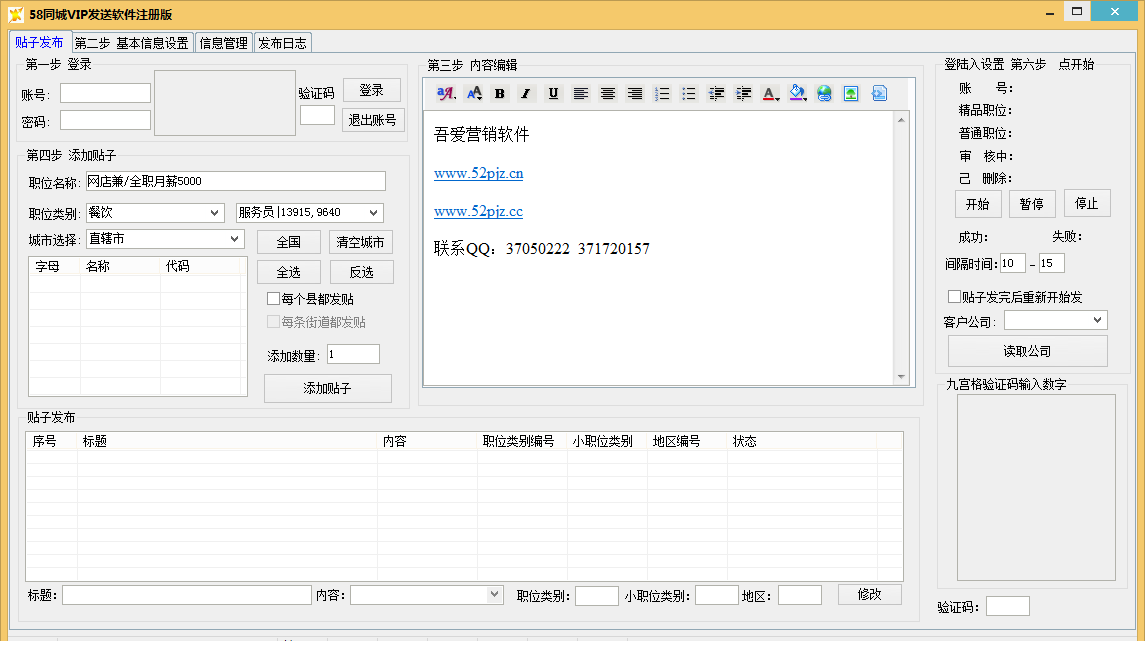Select all cities with 全国 button

(x=288, y=242)
